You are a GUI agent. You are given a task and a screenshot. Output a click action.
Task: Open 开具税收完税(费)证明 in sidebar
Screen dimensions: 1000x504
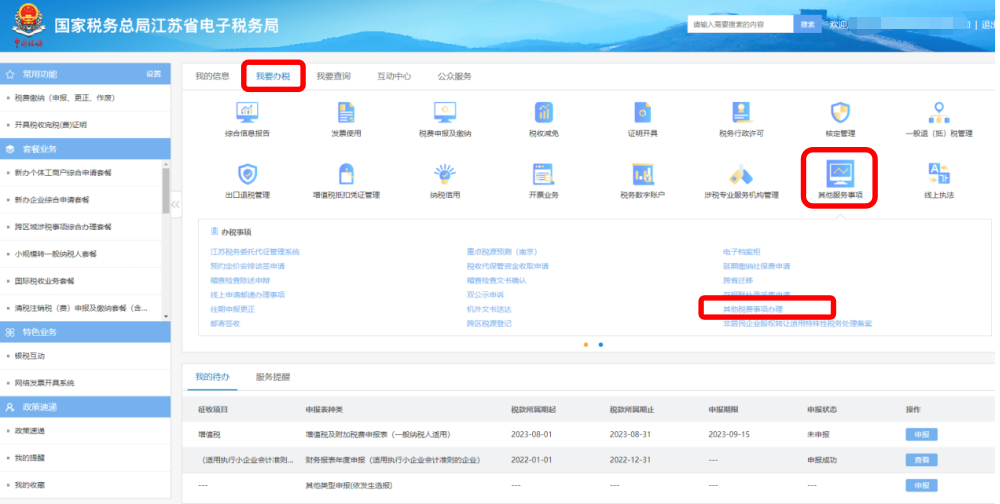[50, 125]
